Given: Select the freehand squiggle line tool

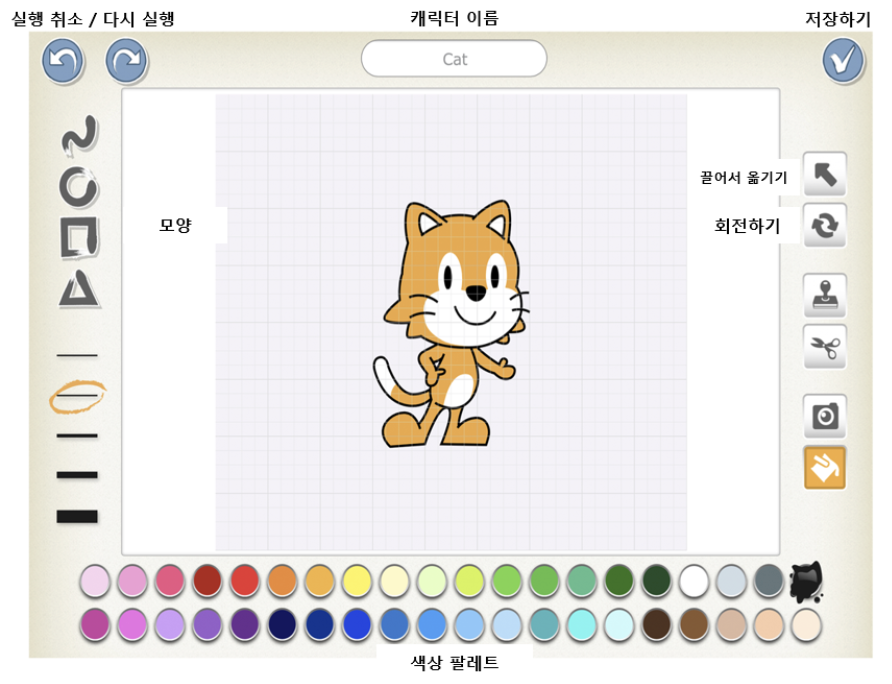Looking at the screenshot, I should (x=80, y=135).
